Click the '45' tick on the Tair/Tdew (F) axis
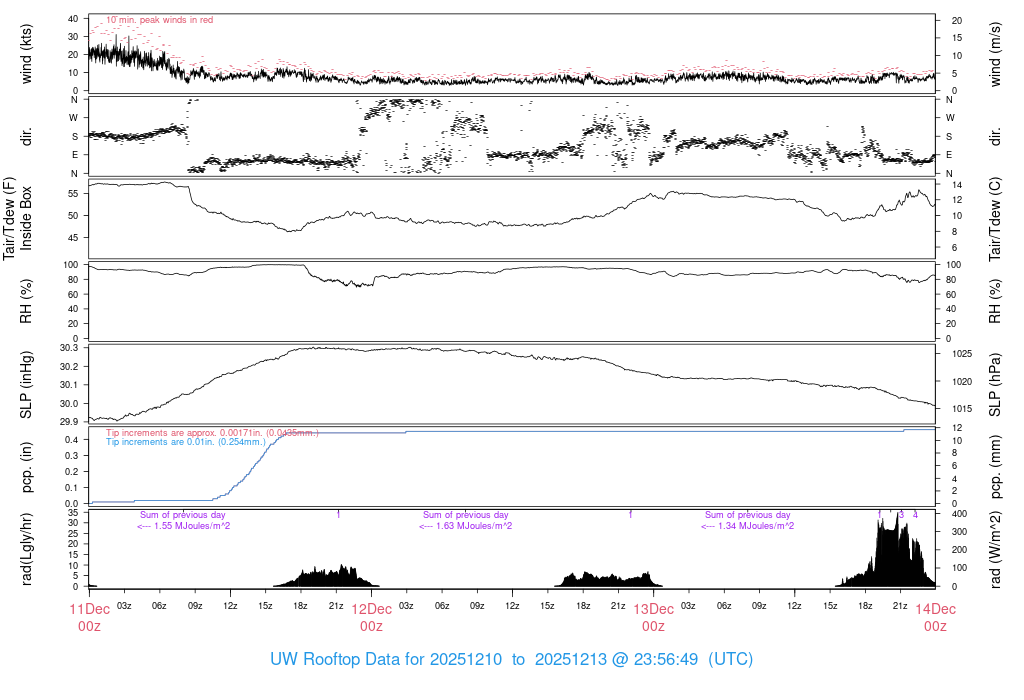This screenshot has height=700, width=1024. [x=73, y=238]
